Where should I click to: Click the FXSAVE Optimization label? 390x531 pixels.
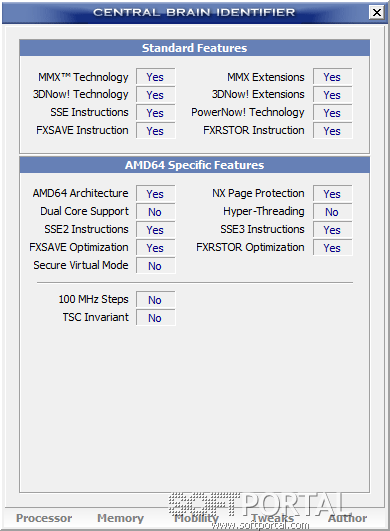tap(79, 247)
